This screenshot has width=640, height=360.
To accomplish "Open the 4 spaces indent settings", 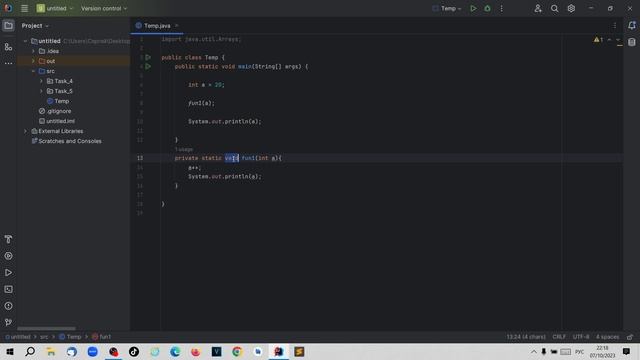I will pos(607,337).
